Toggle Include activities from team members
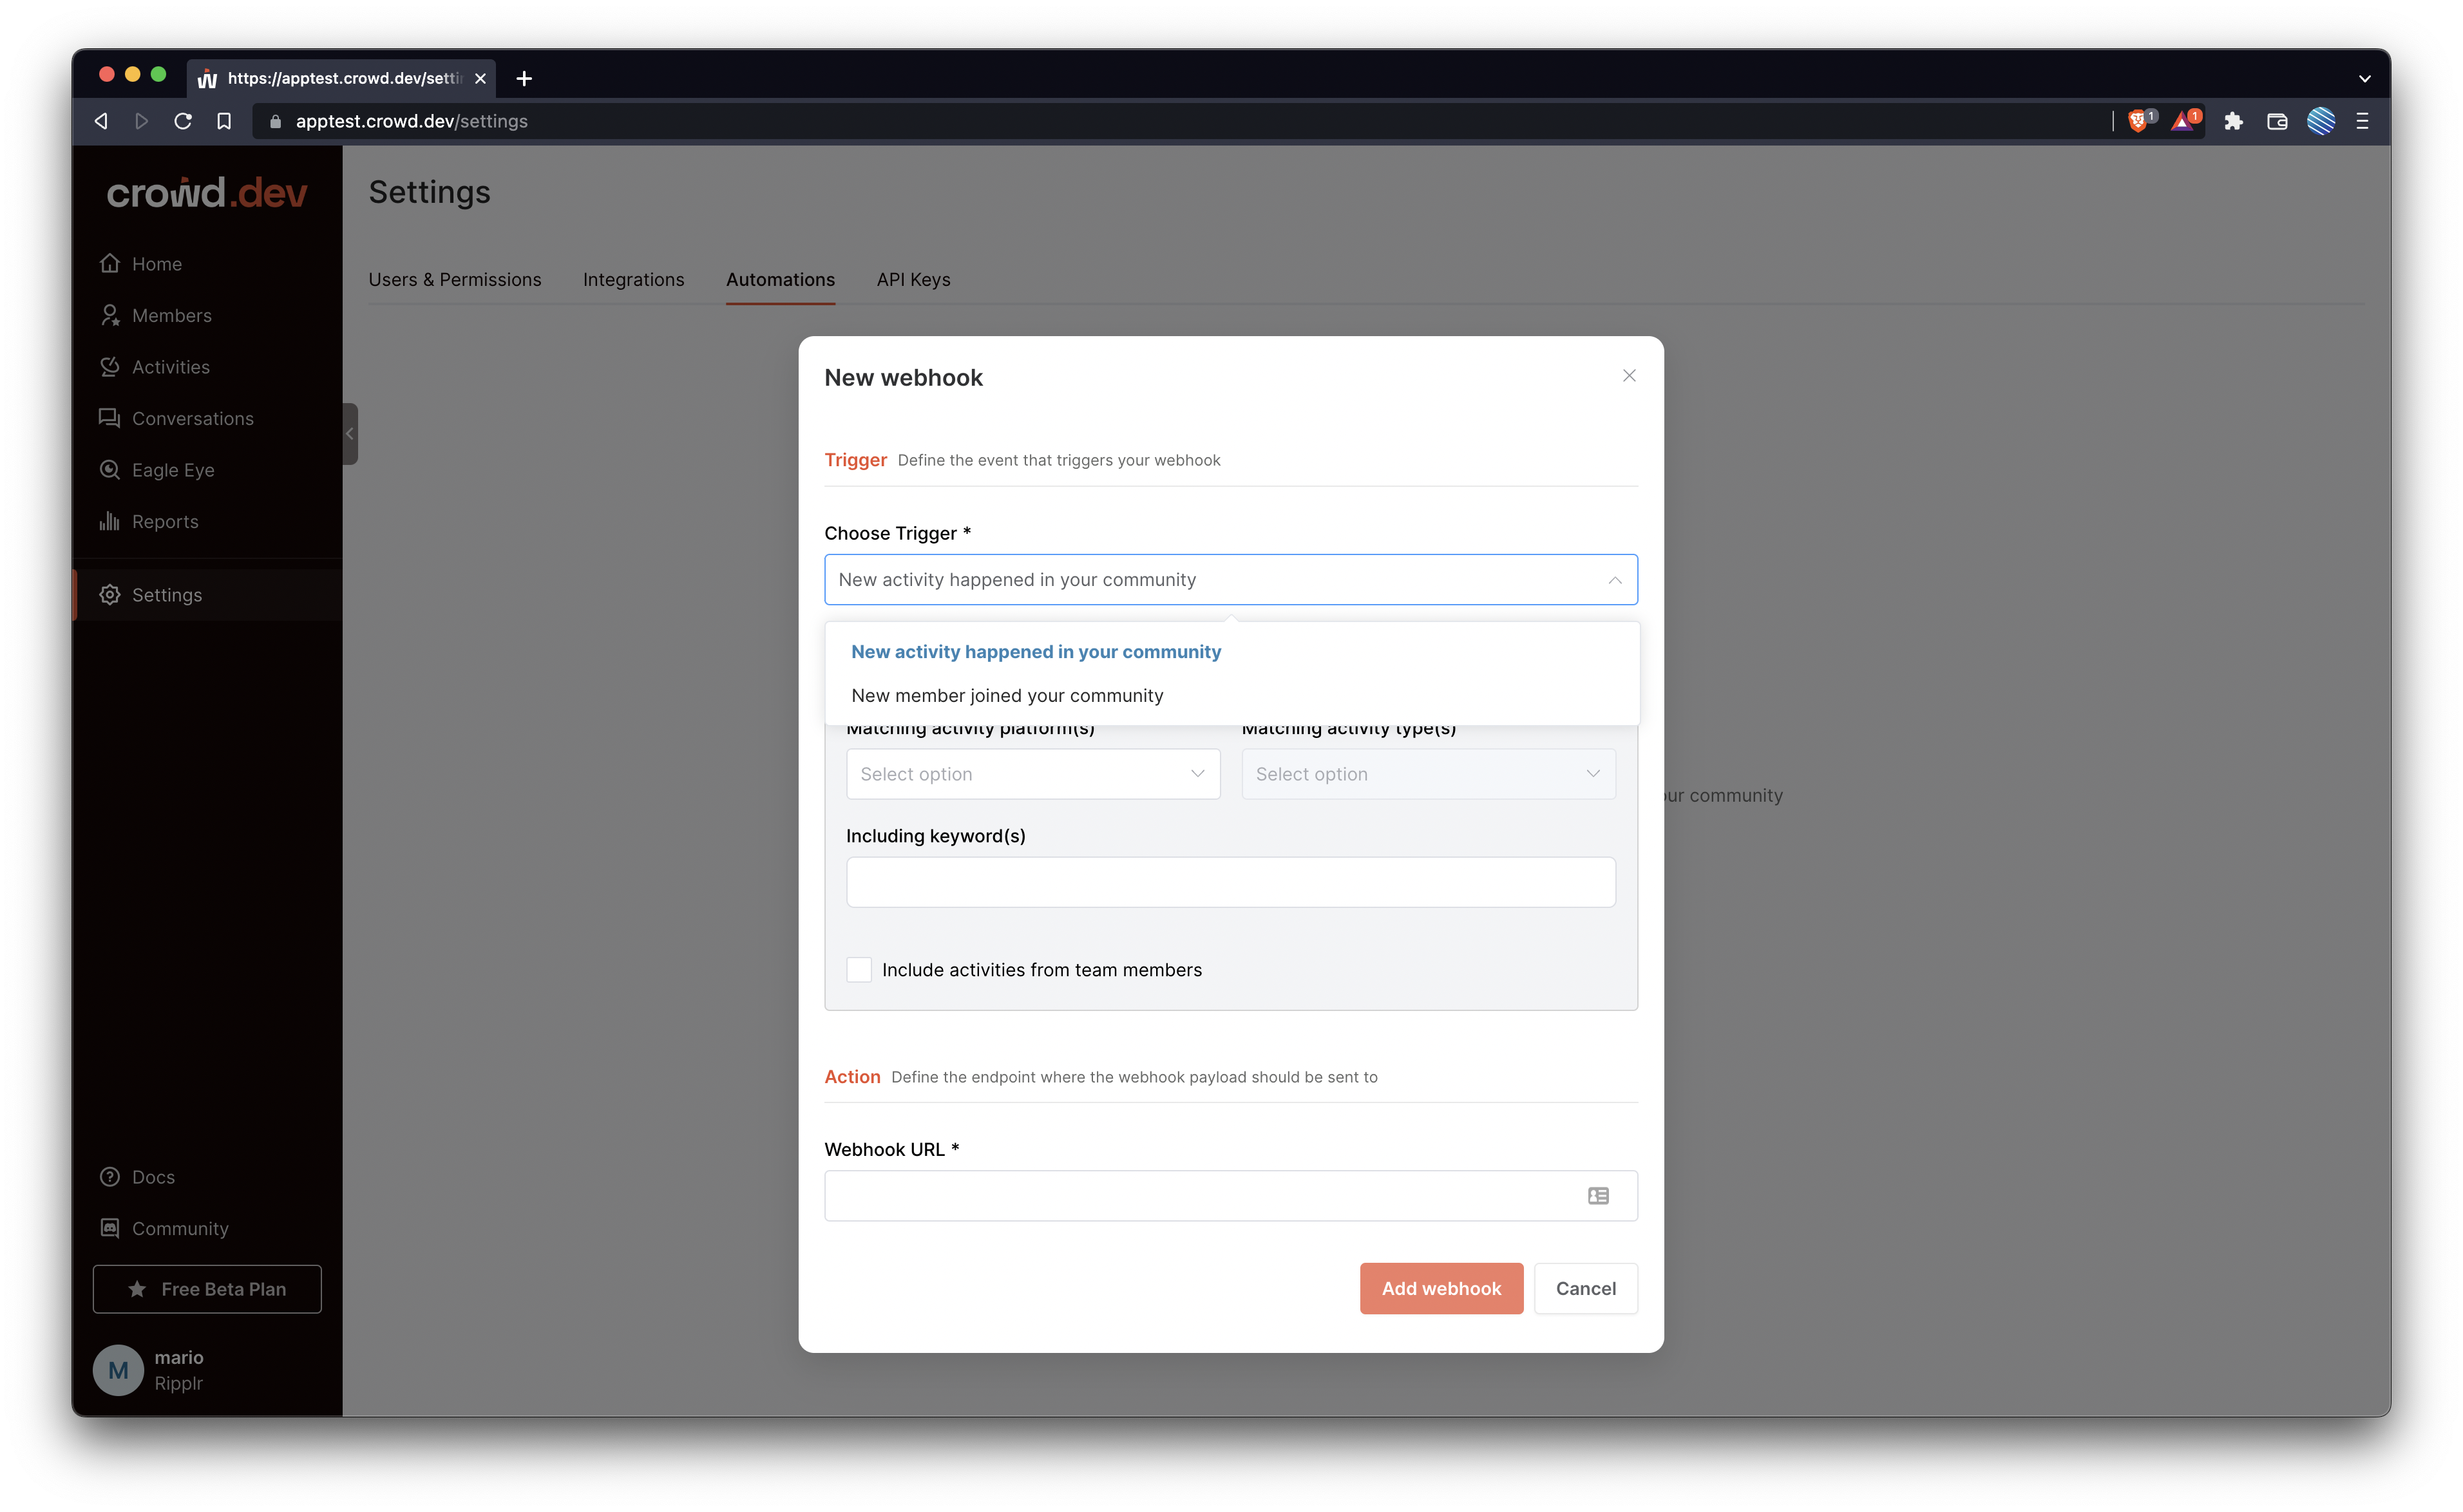Image resolution: width=2463 pixels, height=1512 pixels. tap(859, 970)
